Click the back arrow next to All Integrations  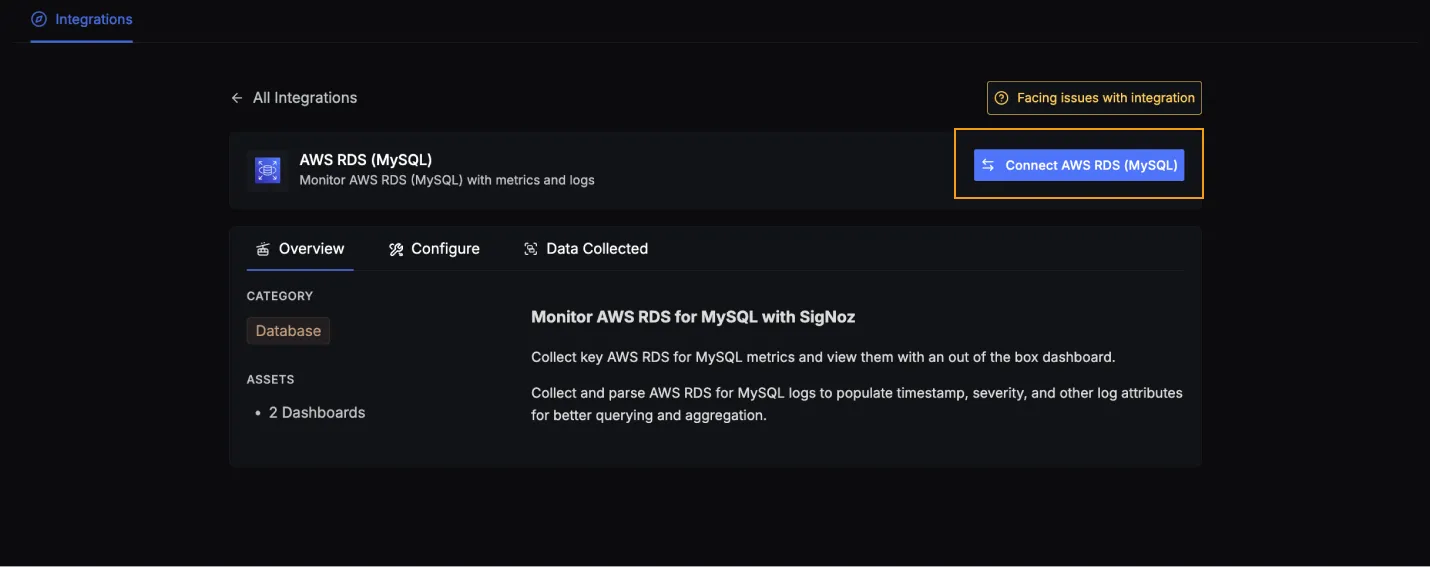pos(237,98)
